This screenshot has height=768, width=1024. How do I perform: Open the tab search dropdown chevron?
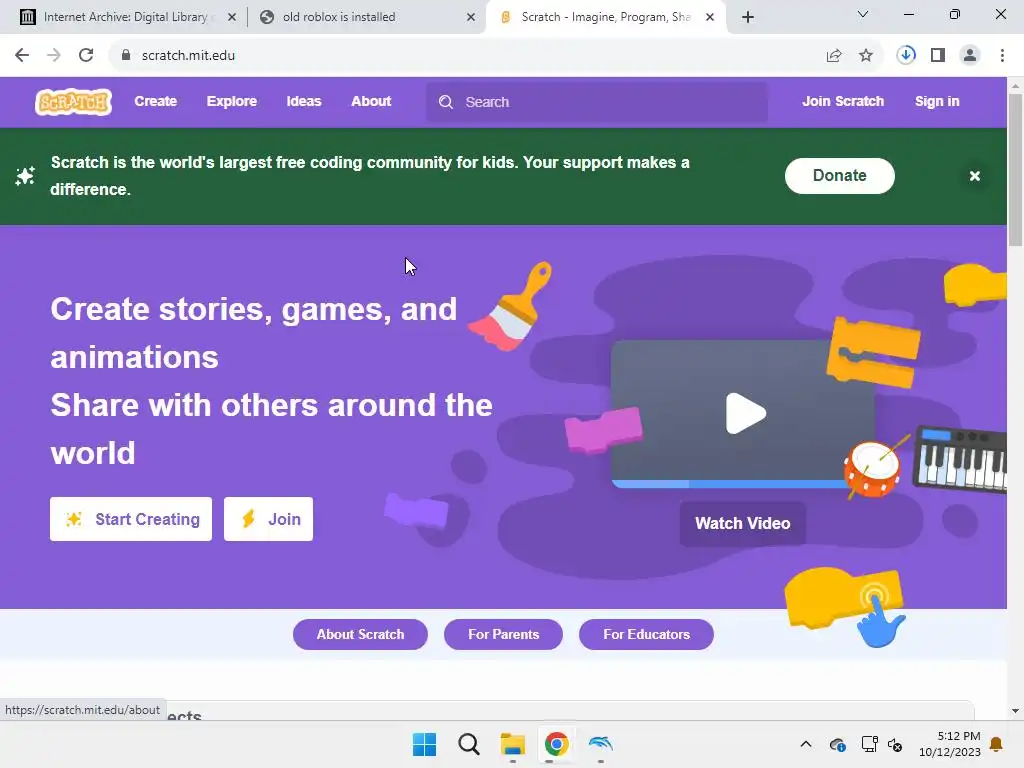coord(863,14)
